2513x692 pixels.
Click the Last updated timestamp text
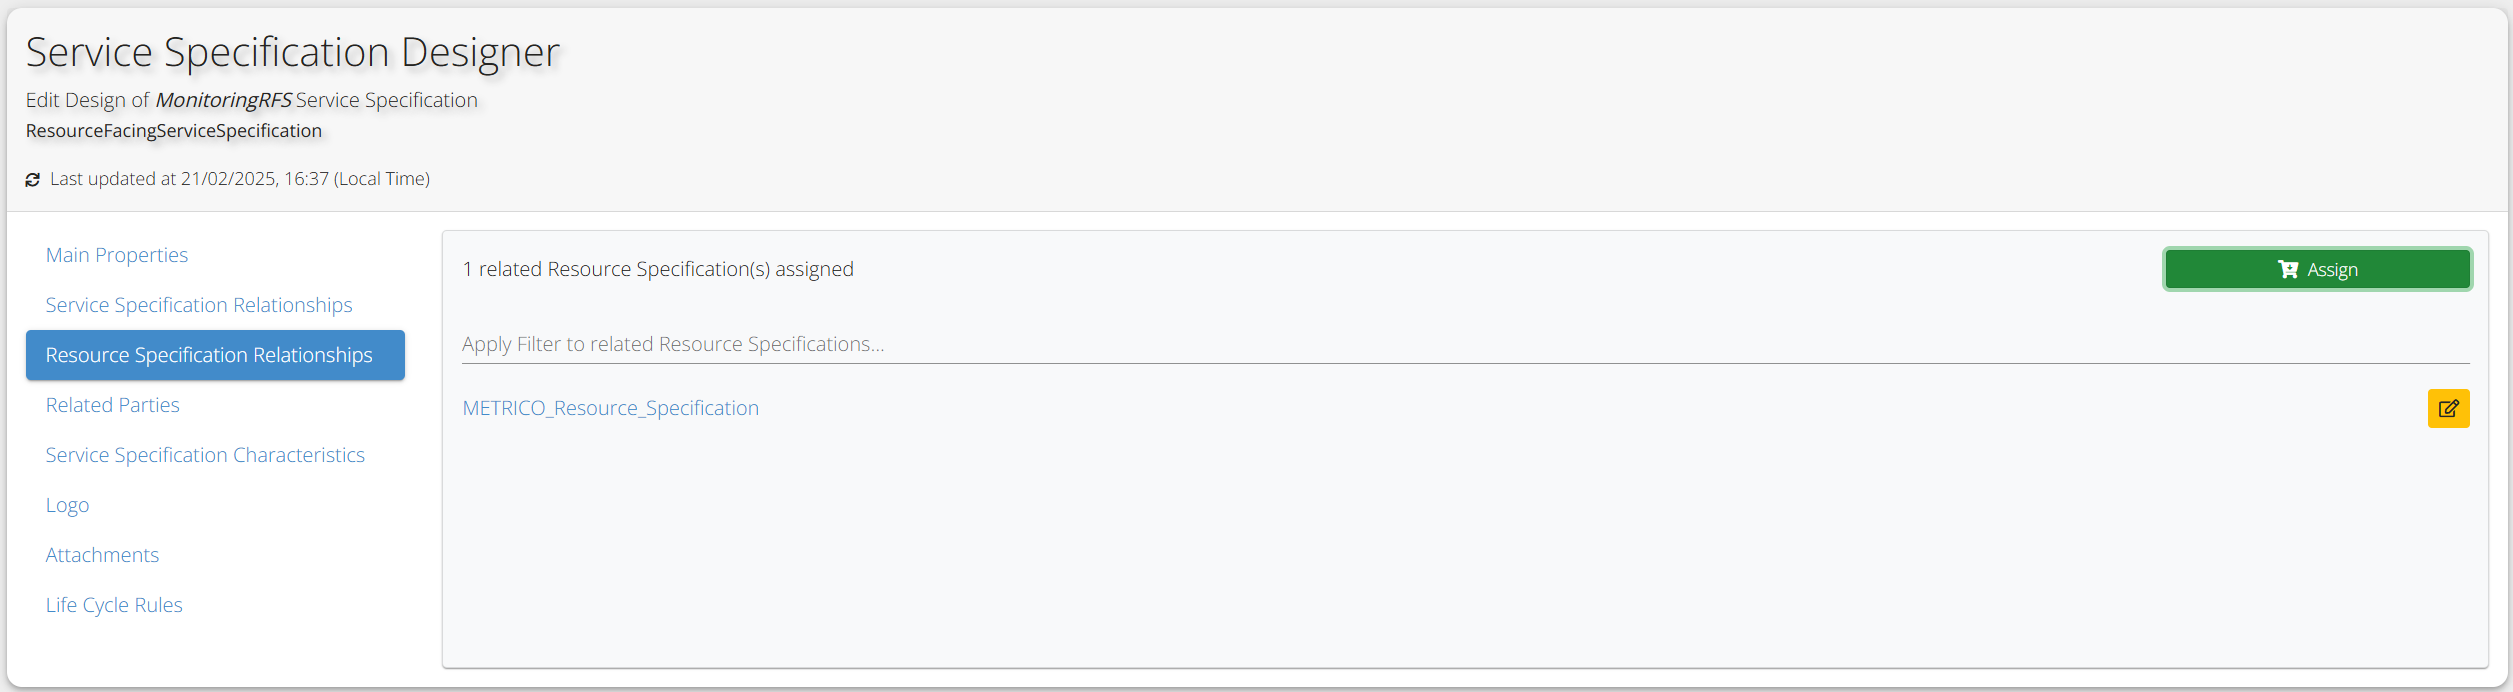pyautogui.click(x=240, y=179)
